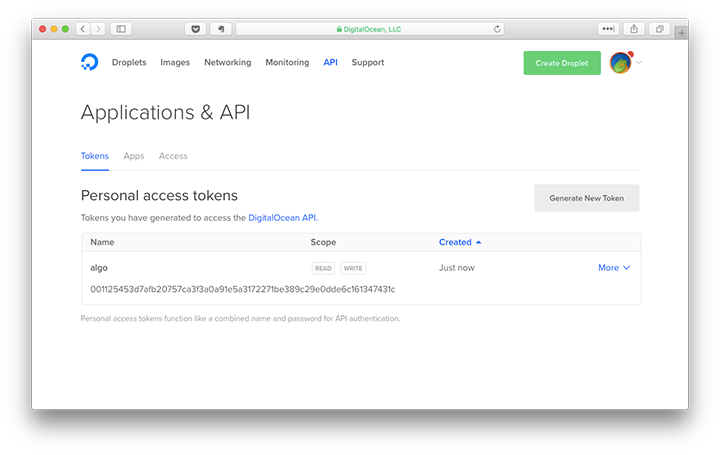Open the user avatar account menu
The height and width of the screenshot is (455, 720).
pyautogui.click(x=623, y=63)
